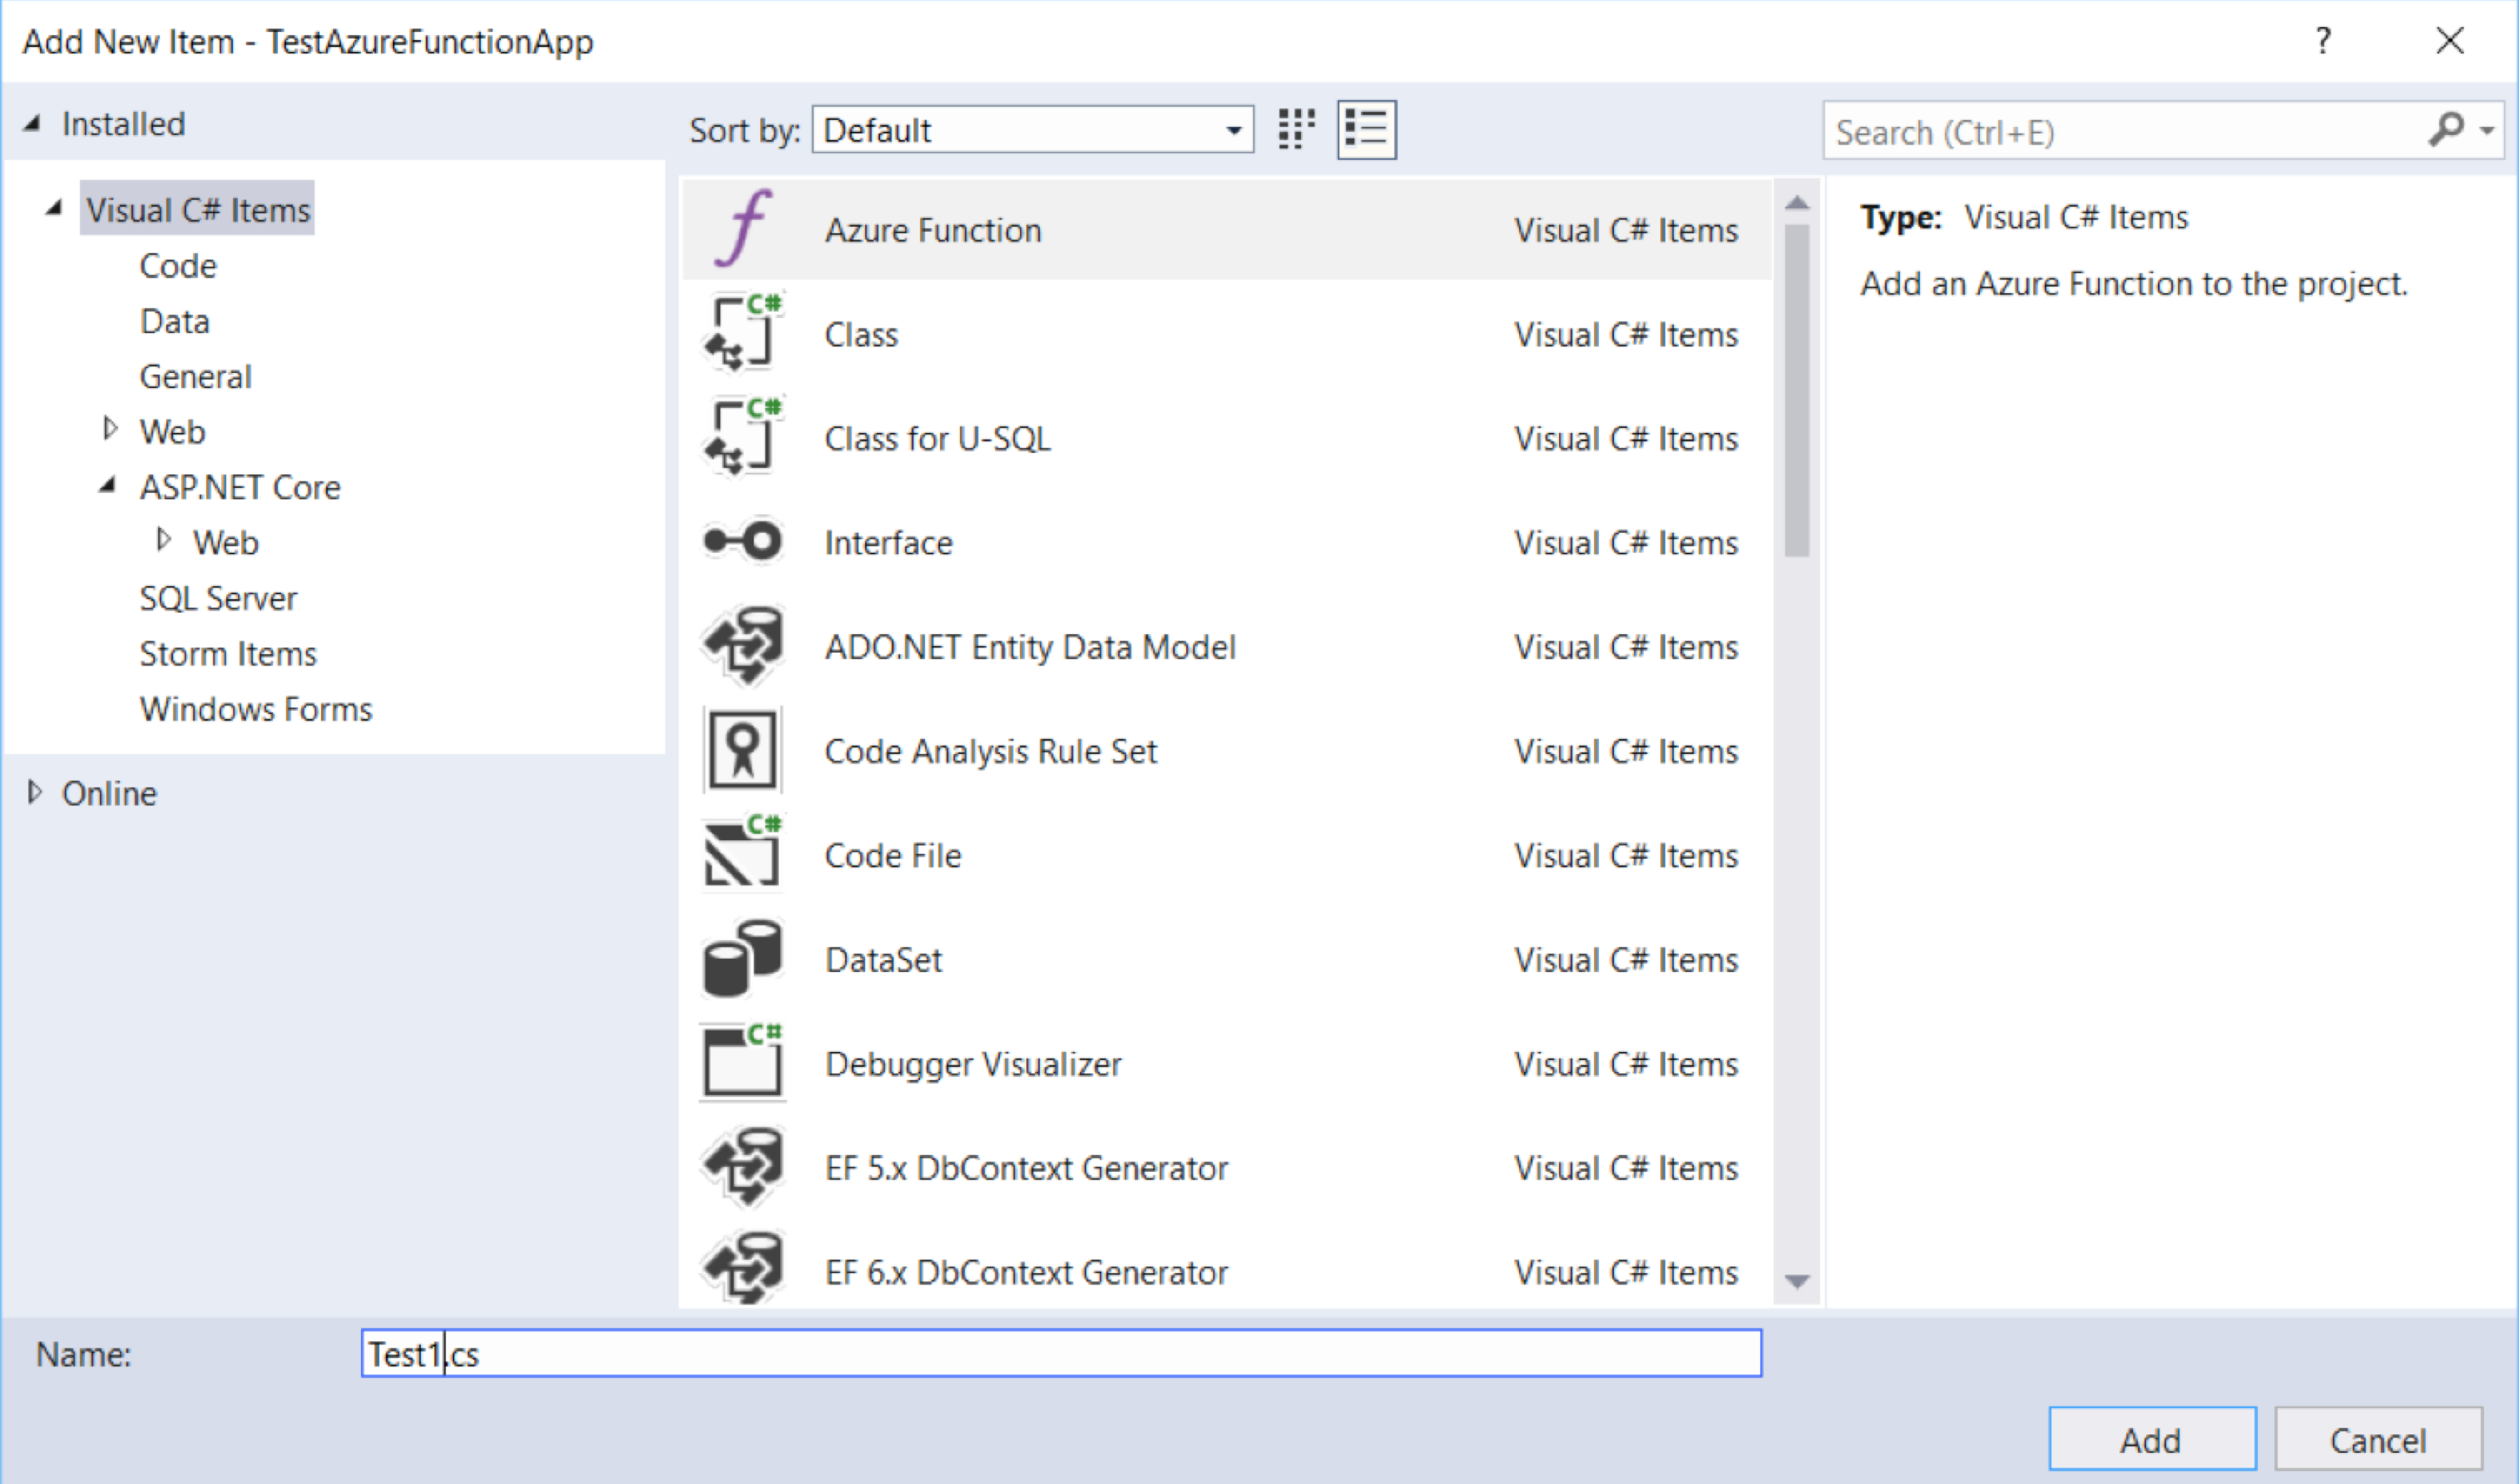The width and height of the screenshot is (2519, 1484).
Task: Select the ASP.NET Core category label
Action: [x=240, y=487]
